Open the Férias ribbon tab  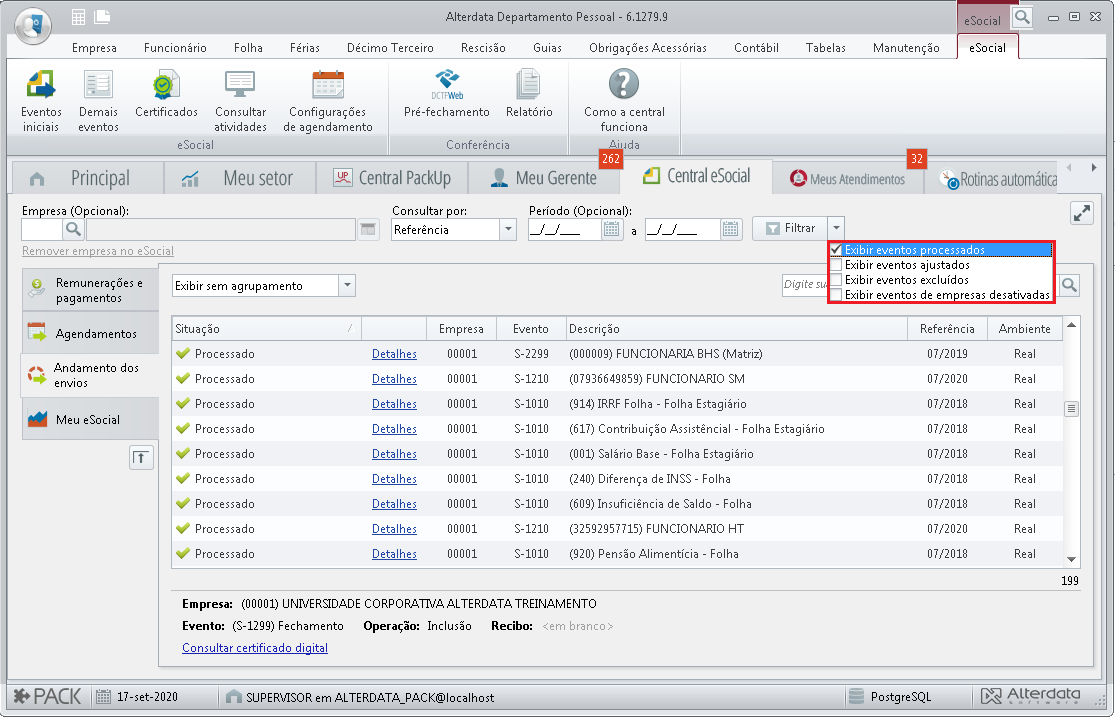(x=304, y=48)
